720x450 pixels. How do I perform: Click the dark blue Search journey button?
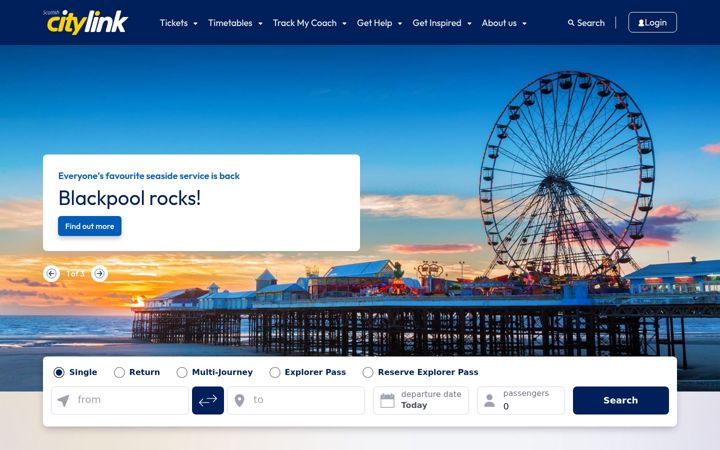click(620, 400)
